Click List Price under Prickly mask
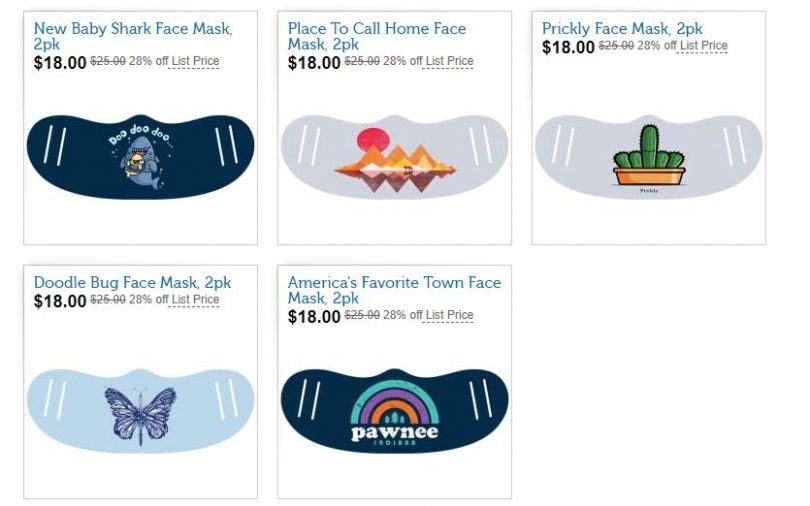810x506 pixels. [x=703, y=46]
